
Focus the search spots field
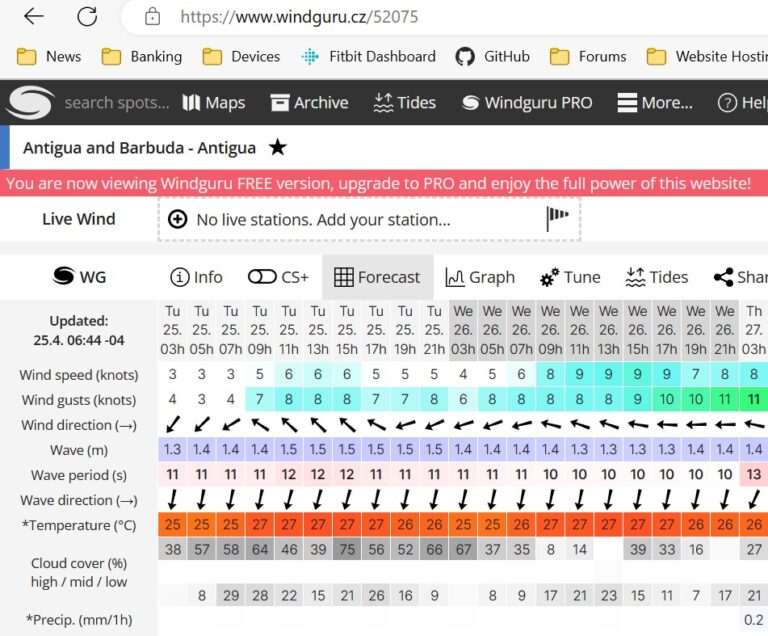[117, 102]
